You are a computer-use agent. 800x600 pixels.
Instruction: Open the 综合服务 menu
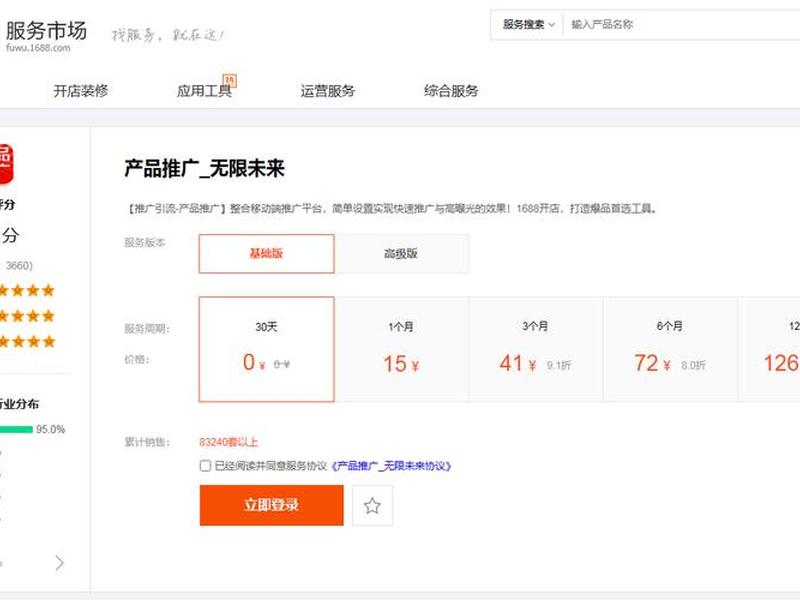coord(451,91)
